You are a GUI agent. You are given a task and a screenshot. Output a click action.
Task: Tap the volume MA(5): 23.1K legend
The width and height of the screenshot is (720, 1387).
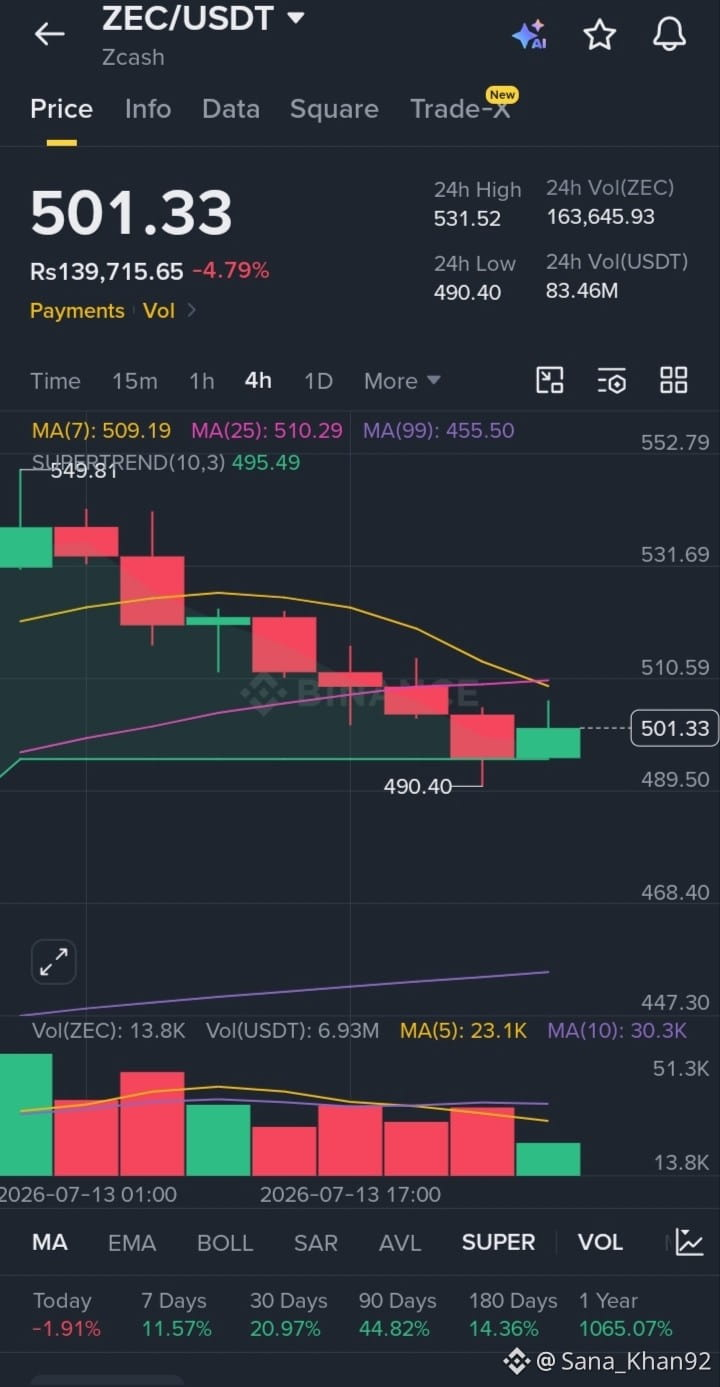tap(463, 1031)
